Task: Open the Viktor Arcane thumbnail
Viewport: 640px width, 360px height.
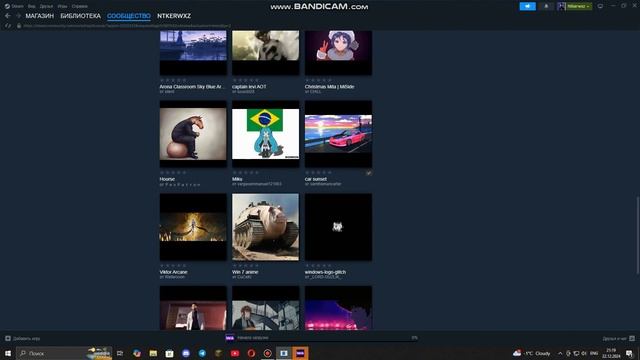Action: click(x=193, y=227)
